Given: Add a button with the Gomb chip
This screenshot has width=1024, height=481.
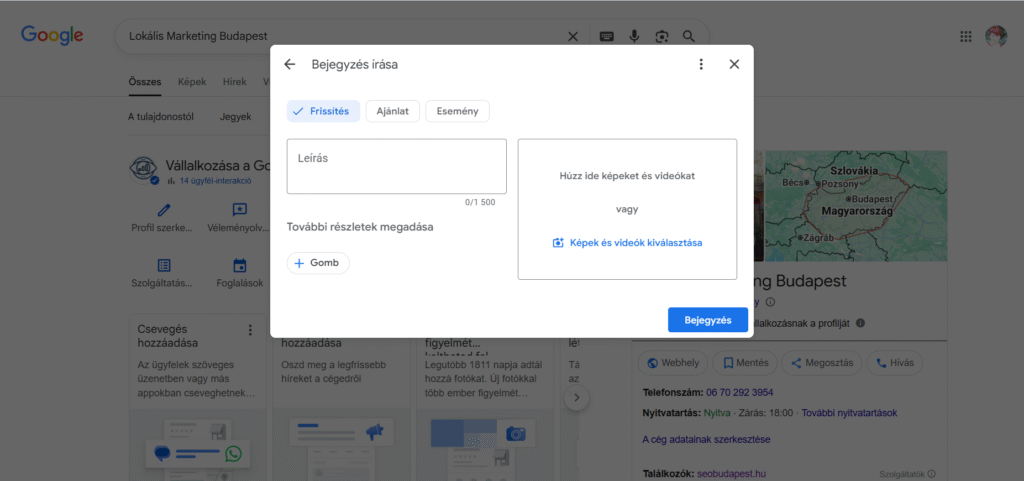Looking at the screenshot, I should (318, 263).
